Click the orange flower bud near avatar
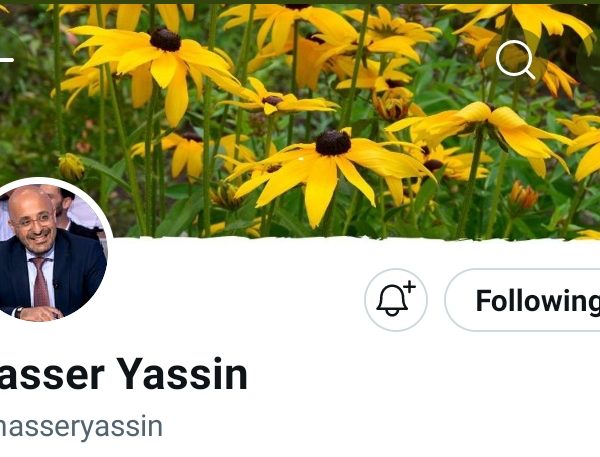This screenshot has width=600, height=457. coord(71,167)
